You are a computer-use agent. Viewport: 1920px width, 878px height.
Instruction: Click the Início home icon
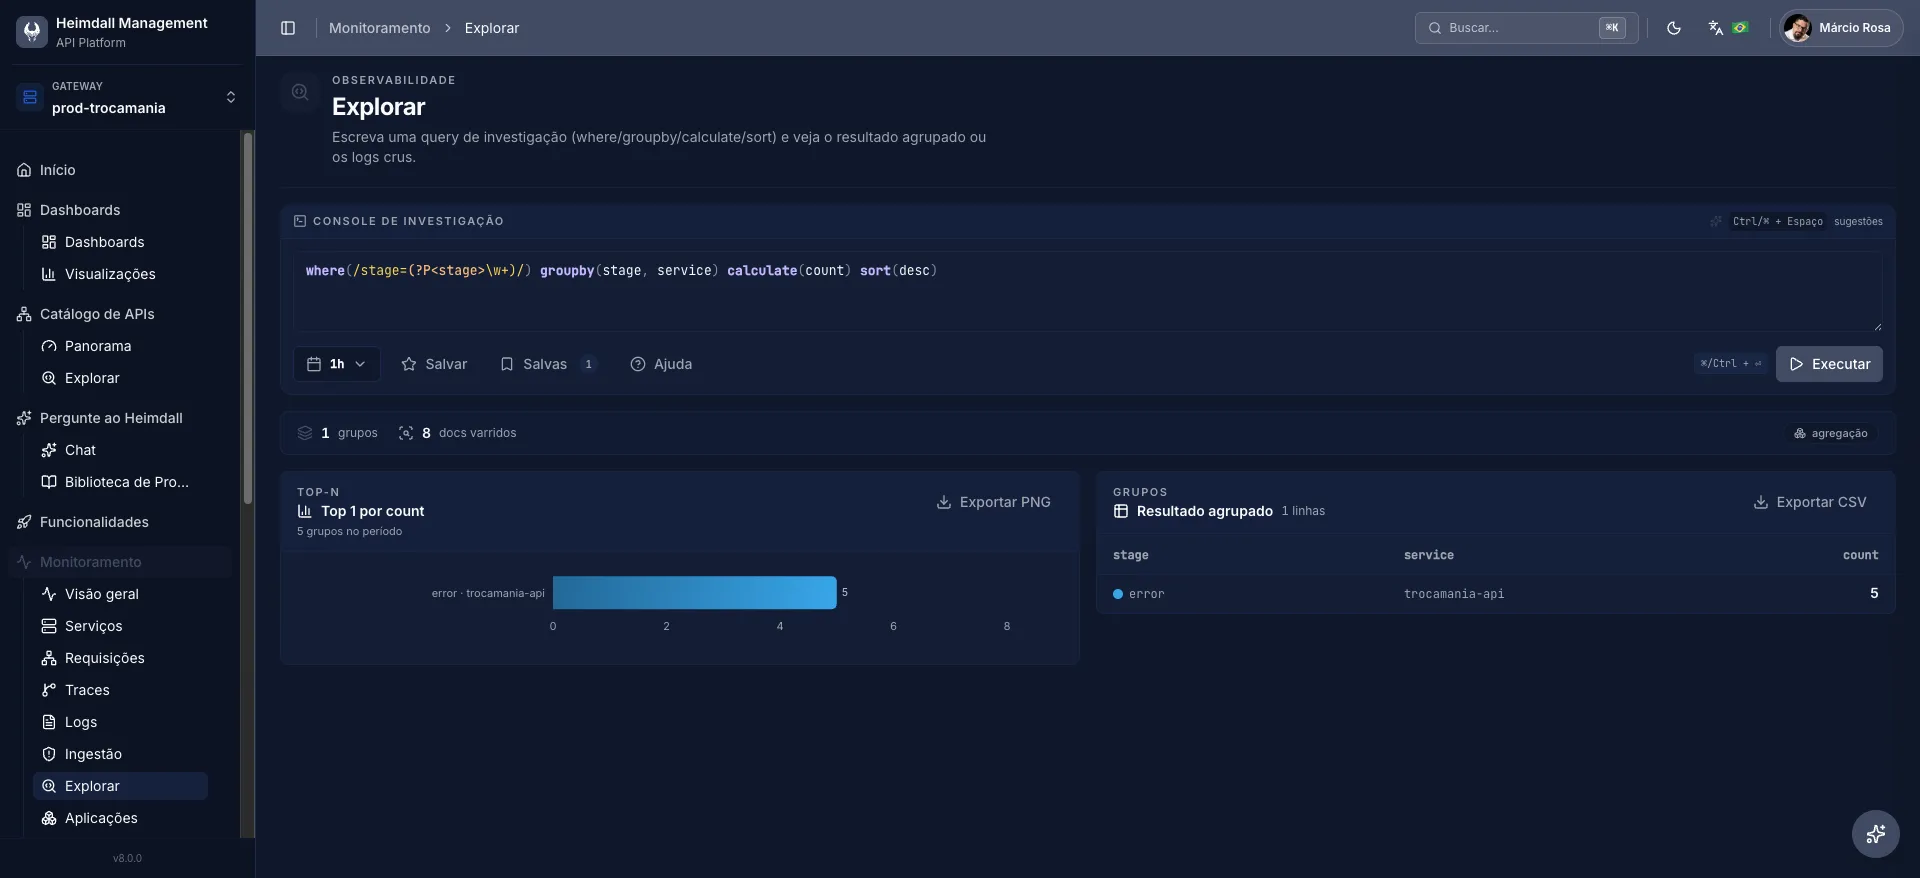[24, 170]
